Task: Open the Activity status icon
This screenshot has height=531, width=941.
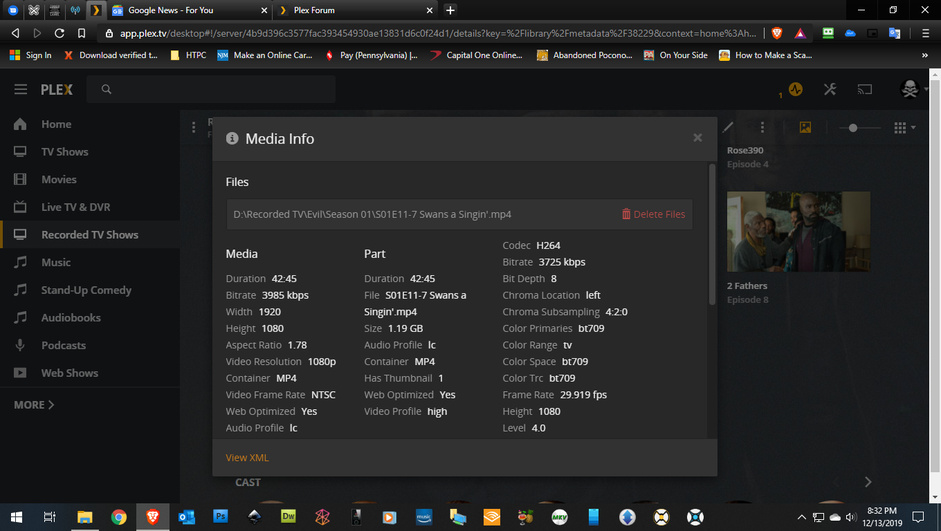Action: point(795,89)
